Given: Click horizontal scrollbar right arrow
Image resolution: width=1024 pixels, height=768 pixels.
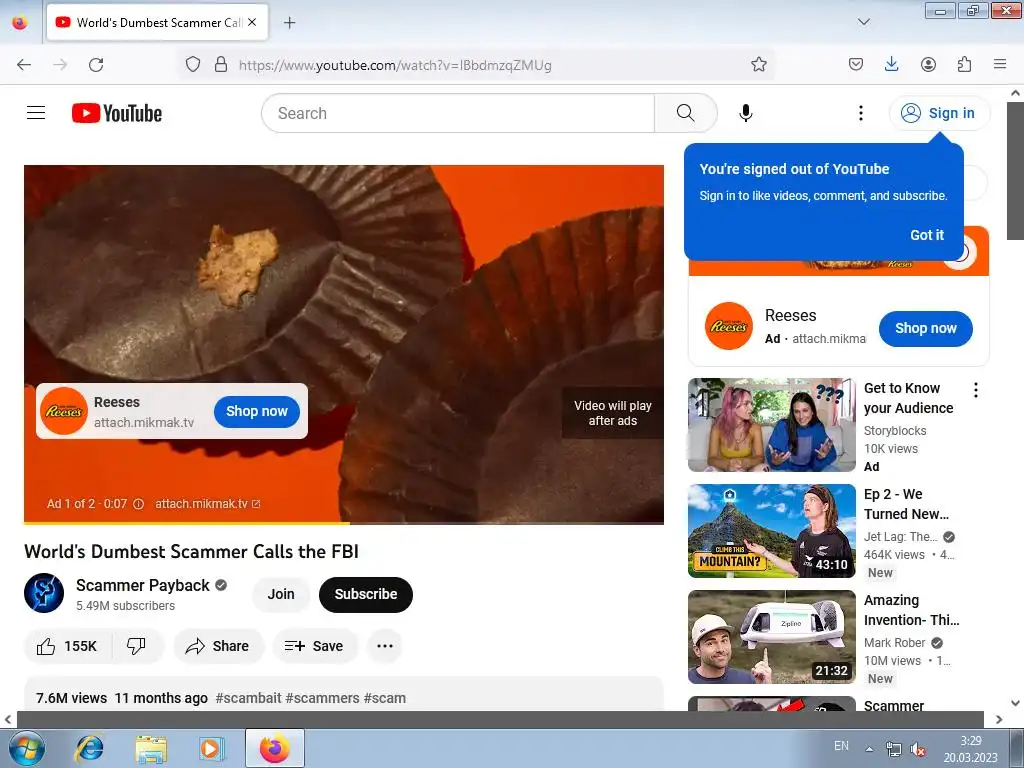Looking at the screenshot, I should 999,719.
